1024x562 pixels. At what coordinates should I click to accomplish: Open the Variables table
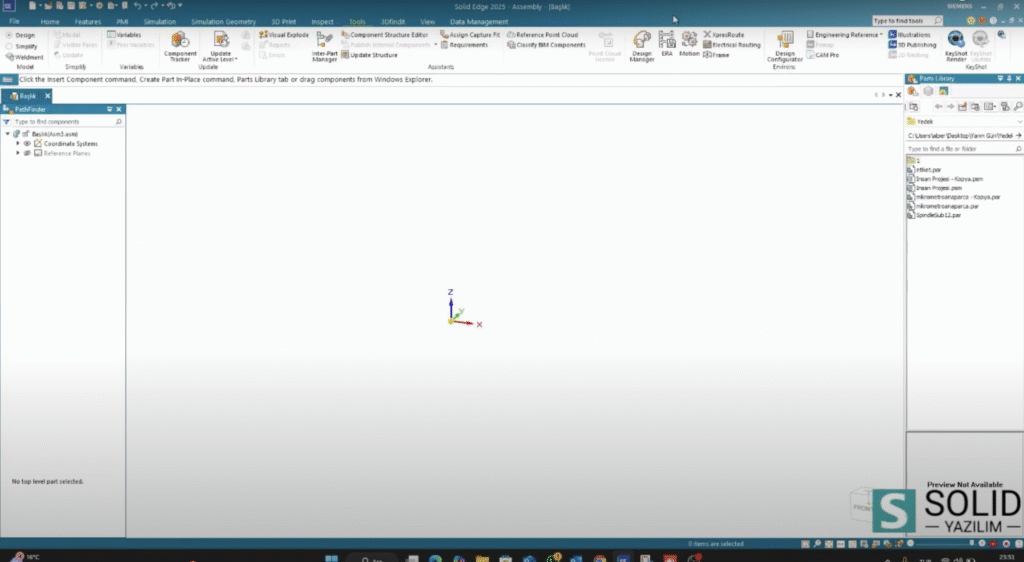click(124, 35)
